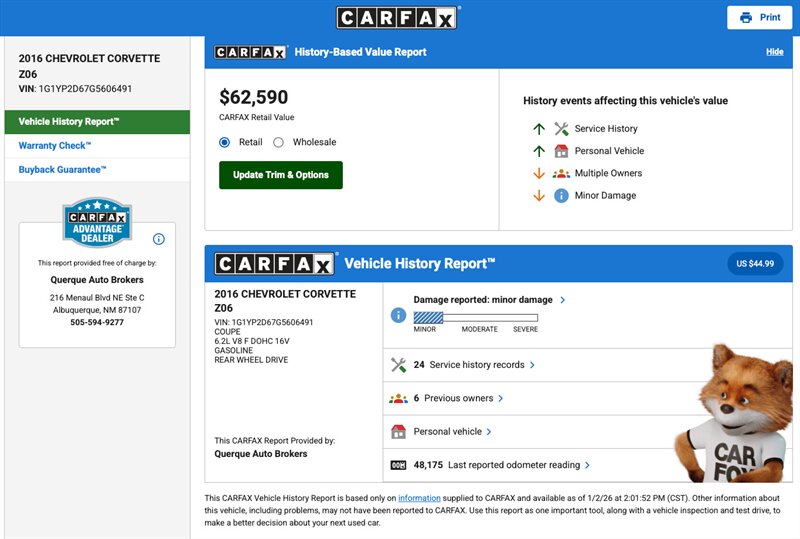This screenshot has height=539, width=800.
Task: Open the Warranty Check tab
Action: click(55, 146)
